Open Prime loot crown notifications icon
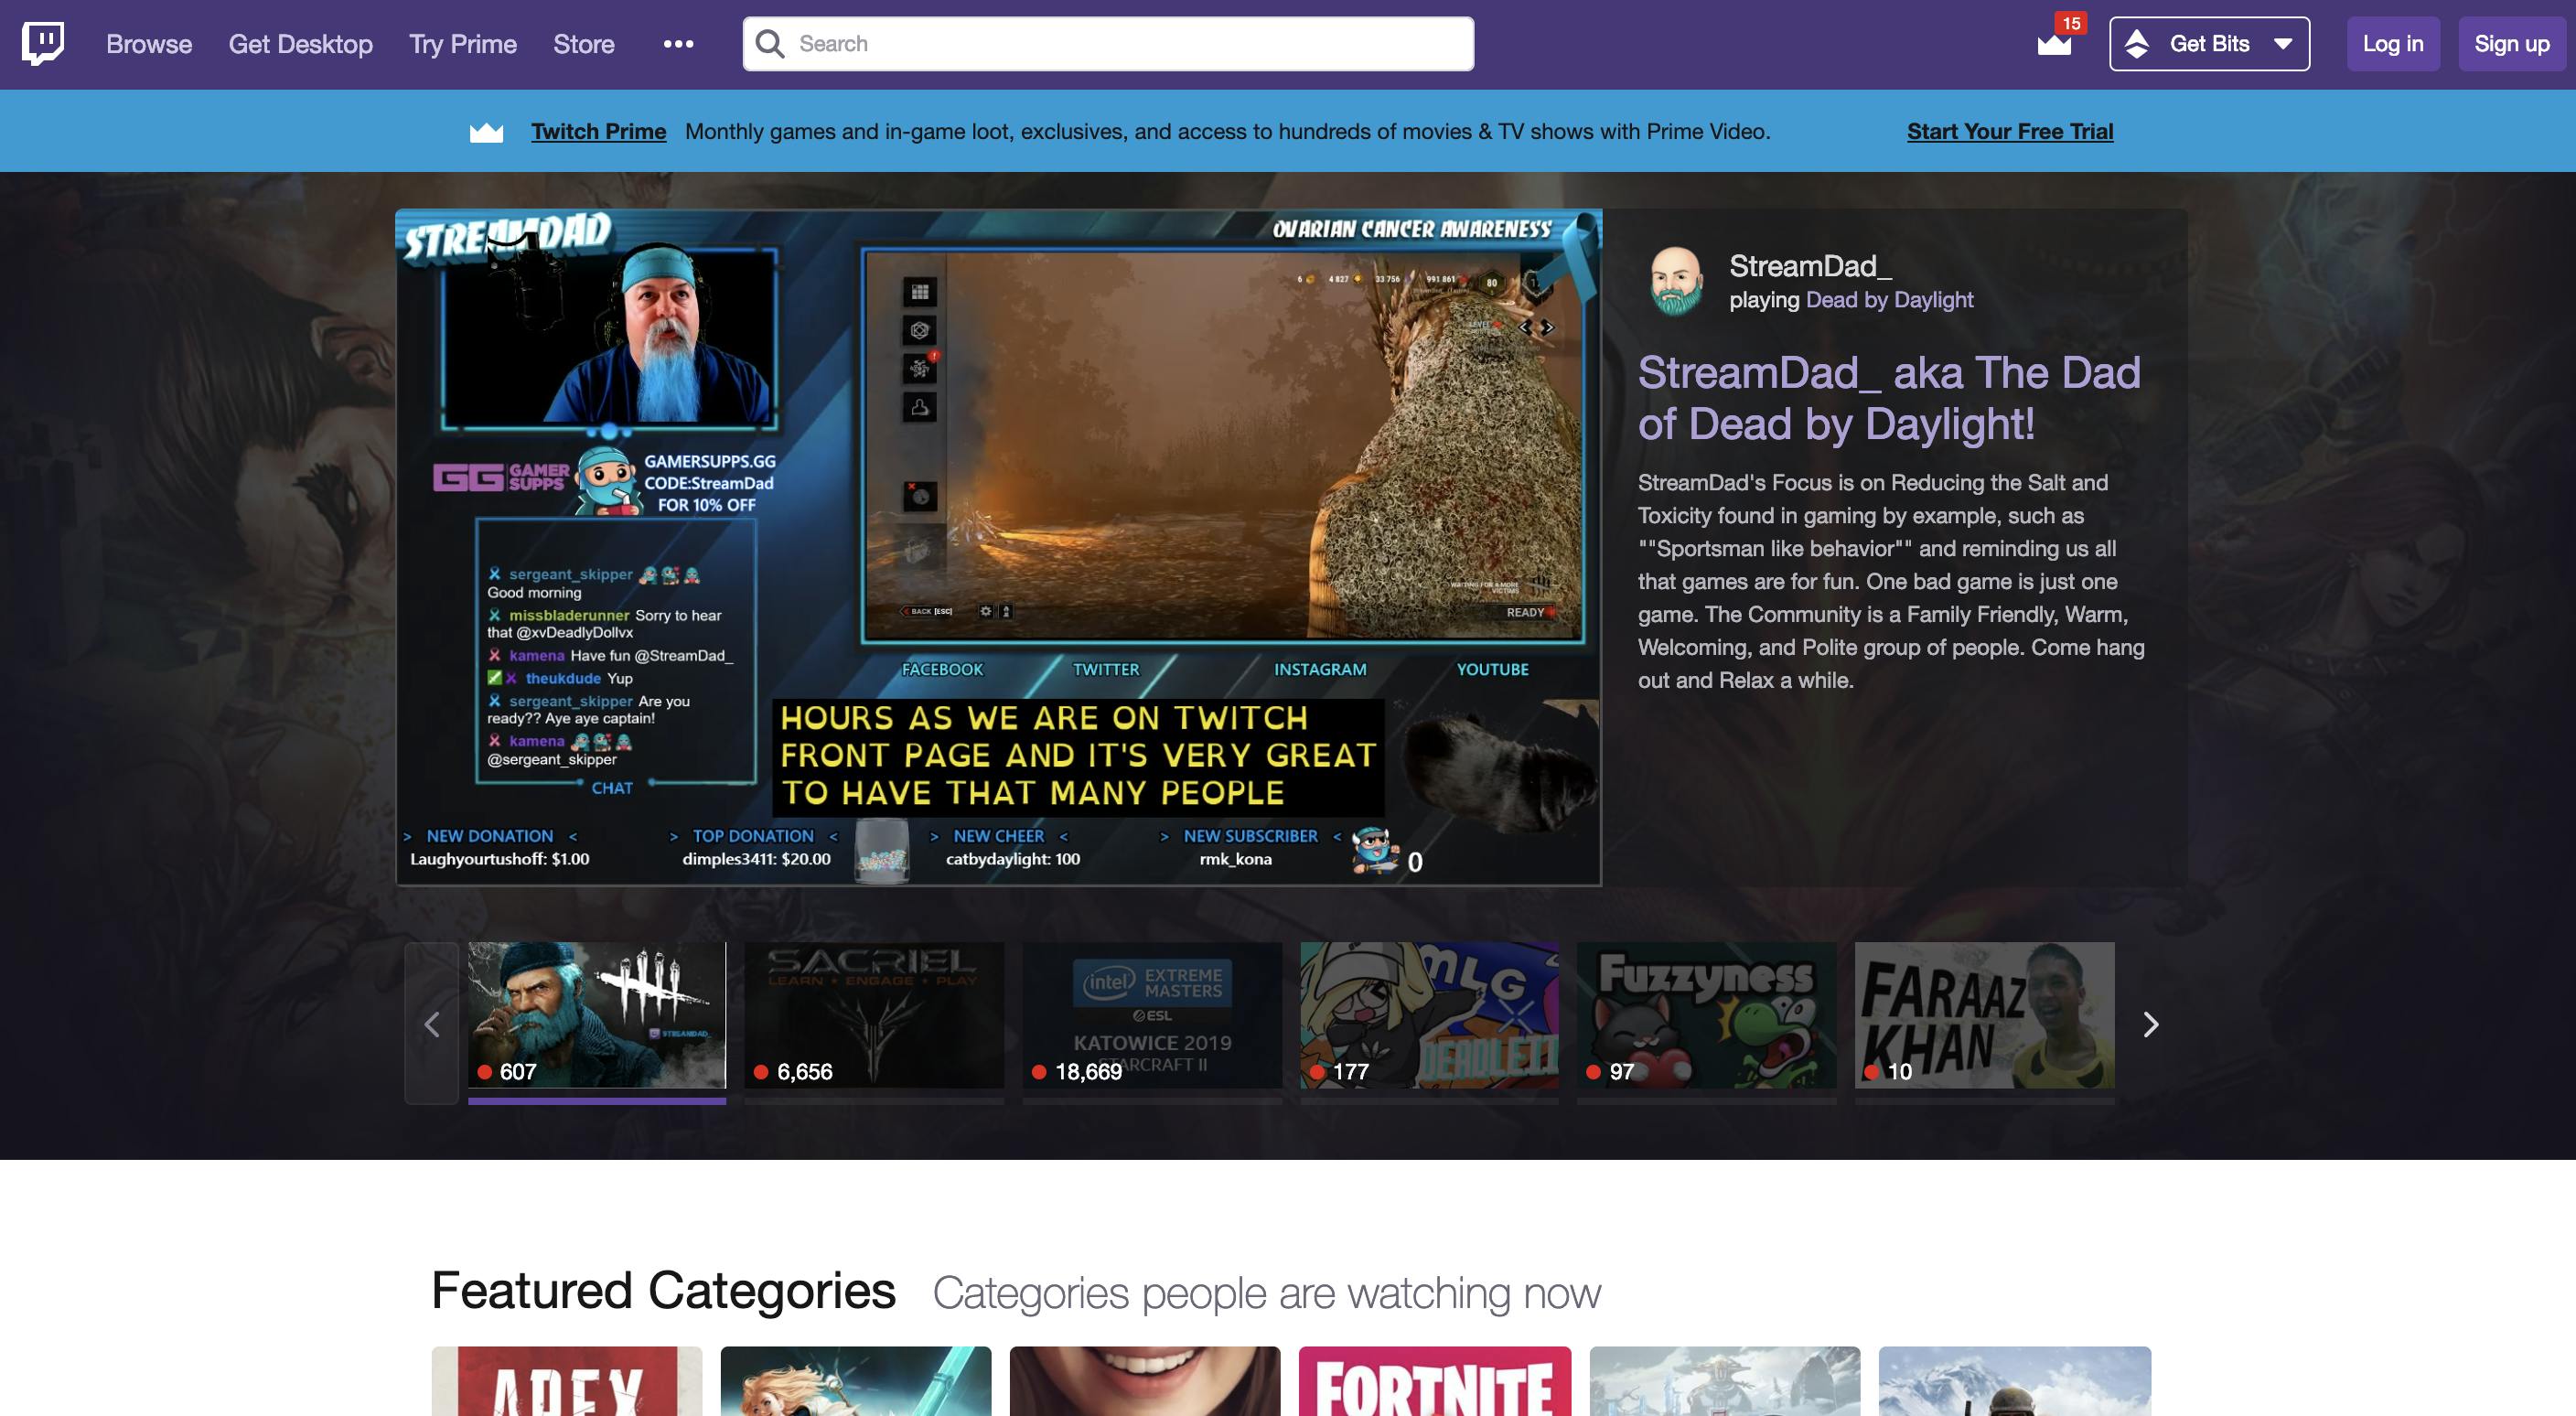The image size is (2576, 1416). tap(2054, 44)
